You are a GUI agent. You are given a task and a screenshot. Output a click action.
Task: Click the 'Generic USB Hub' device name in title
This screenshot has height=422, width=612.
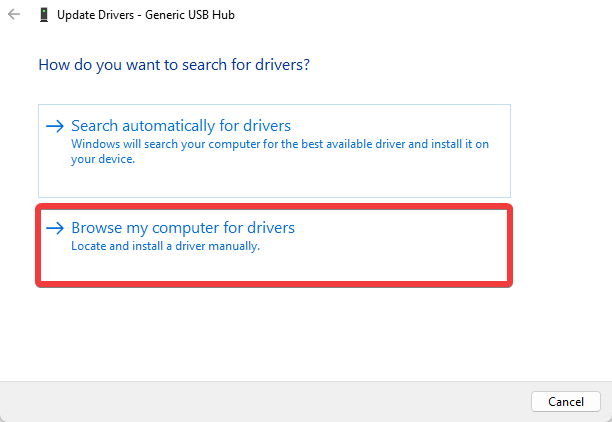[x=190, y=15]
